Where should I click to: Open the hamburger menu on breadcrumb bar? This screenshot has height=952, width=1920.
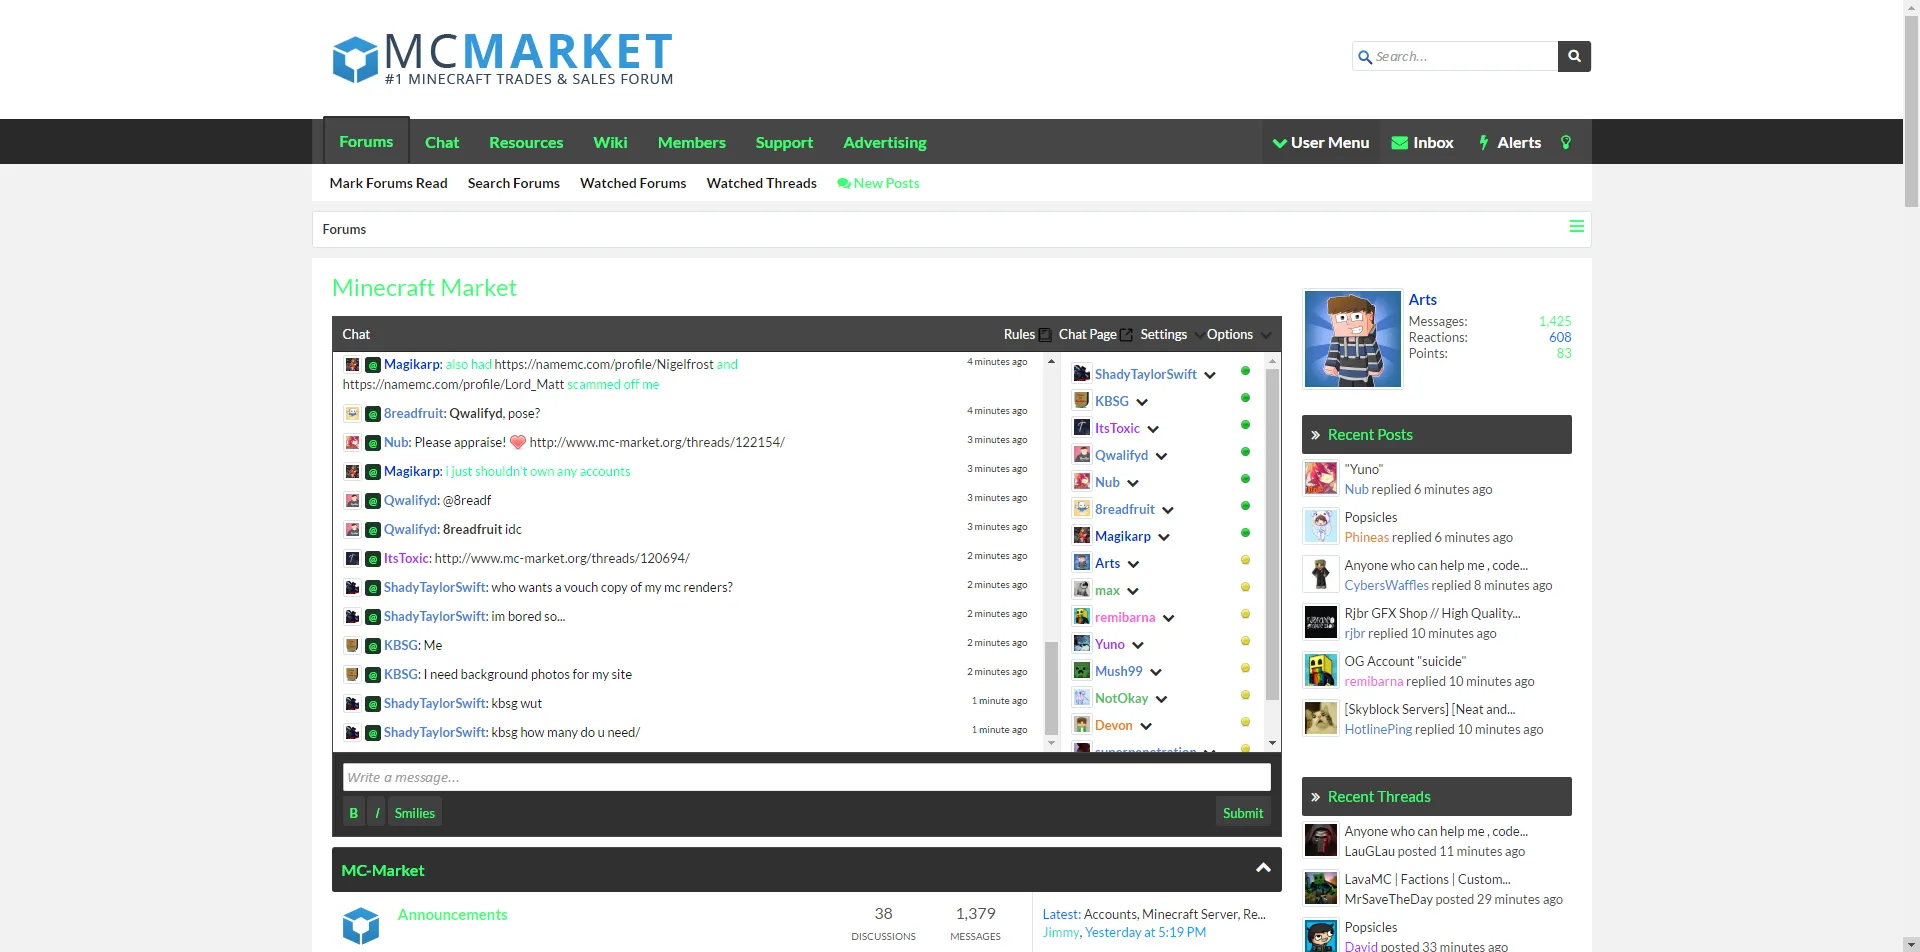point(1576,227)
